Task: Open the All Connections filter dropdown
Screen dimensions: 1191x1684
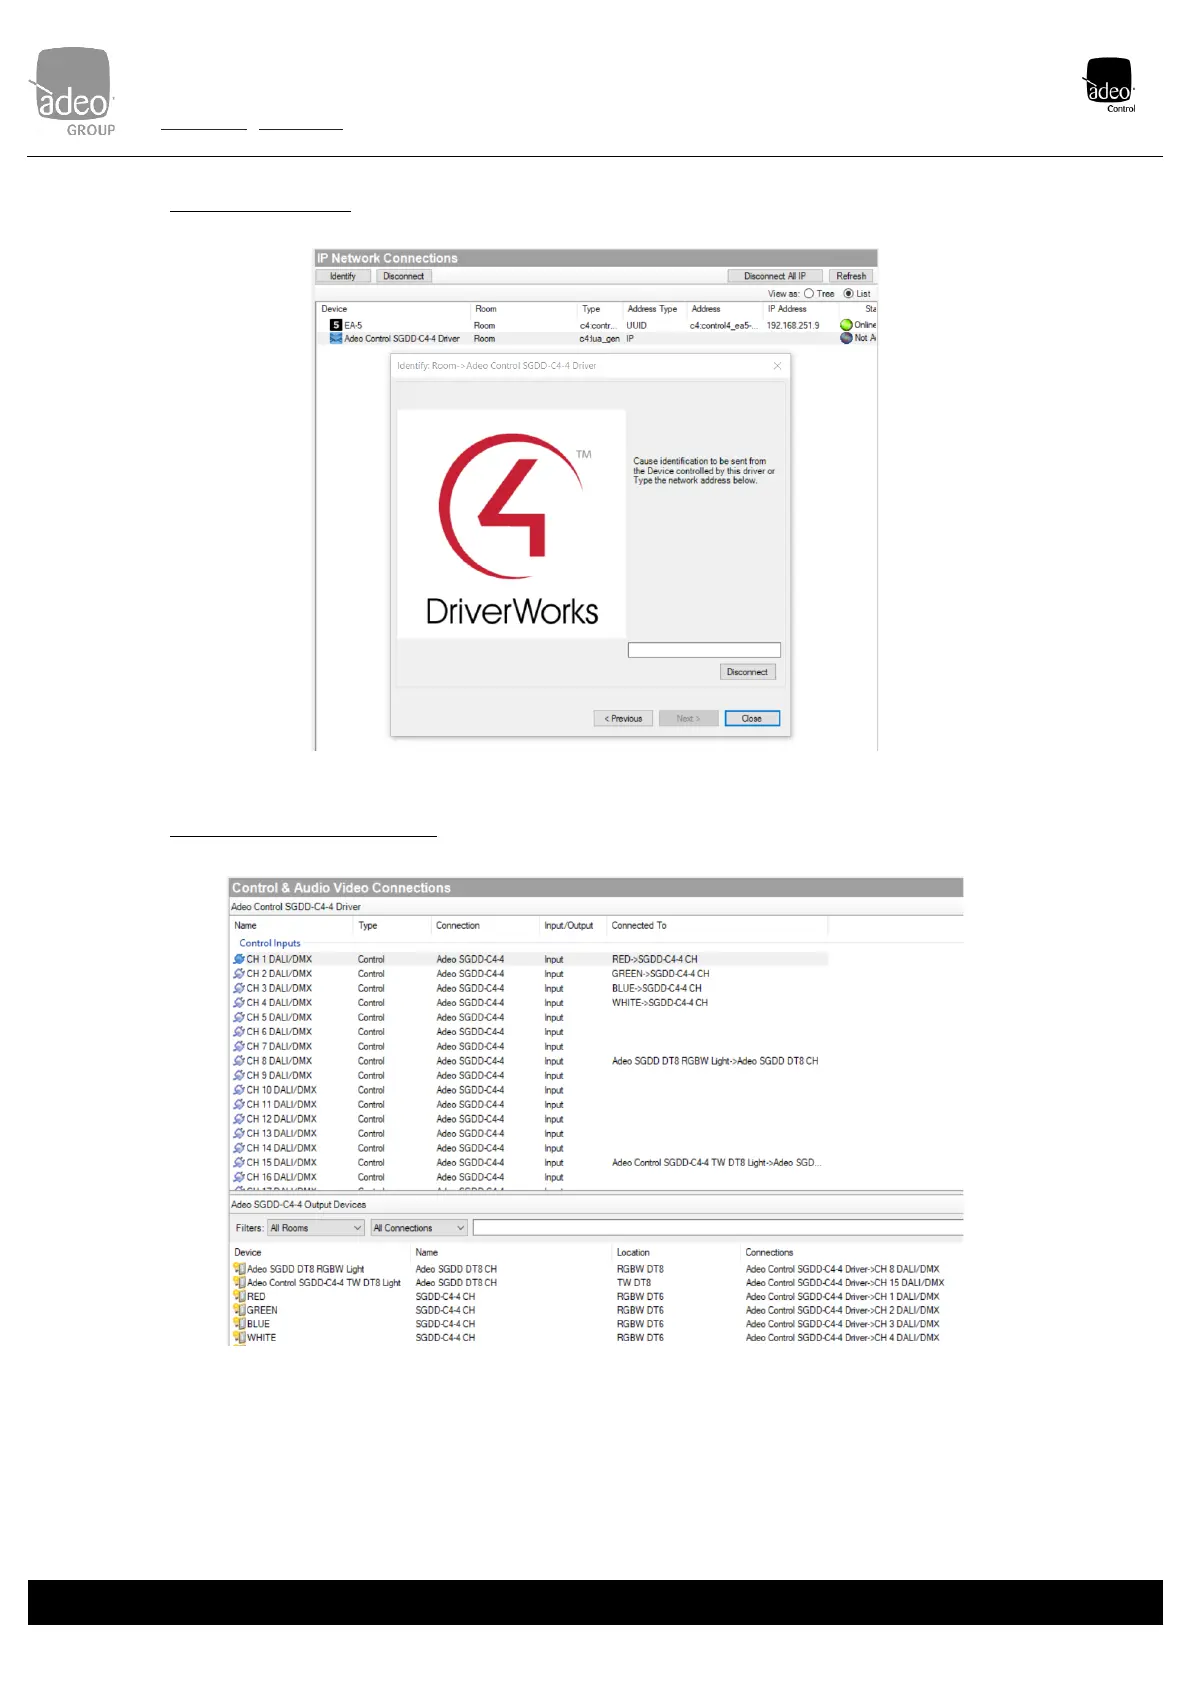Action: (419, 1228)
